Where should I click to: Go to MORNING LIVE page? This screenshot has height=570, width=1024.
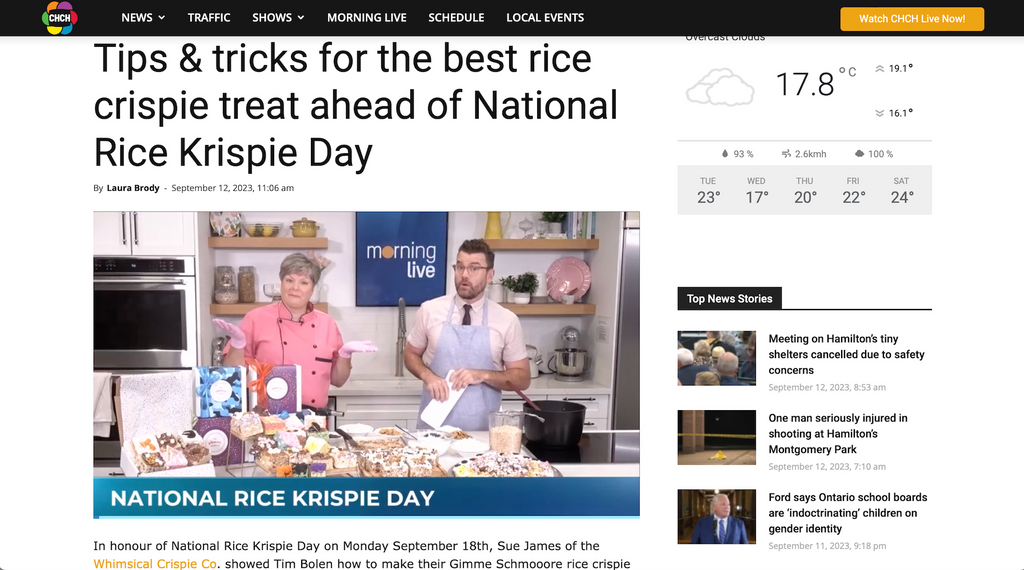(x=366, y=18)
